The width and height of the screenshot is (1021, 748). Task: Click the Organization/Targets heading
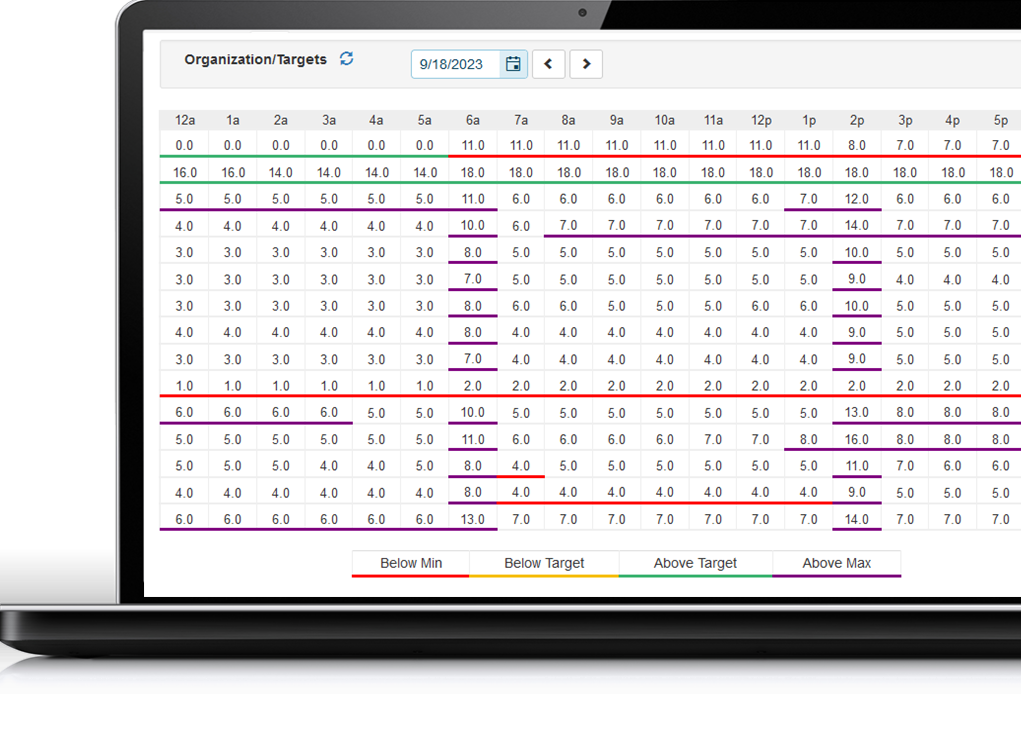[255, 59]
